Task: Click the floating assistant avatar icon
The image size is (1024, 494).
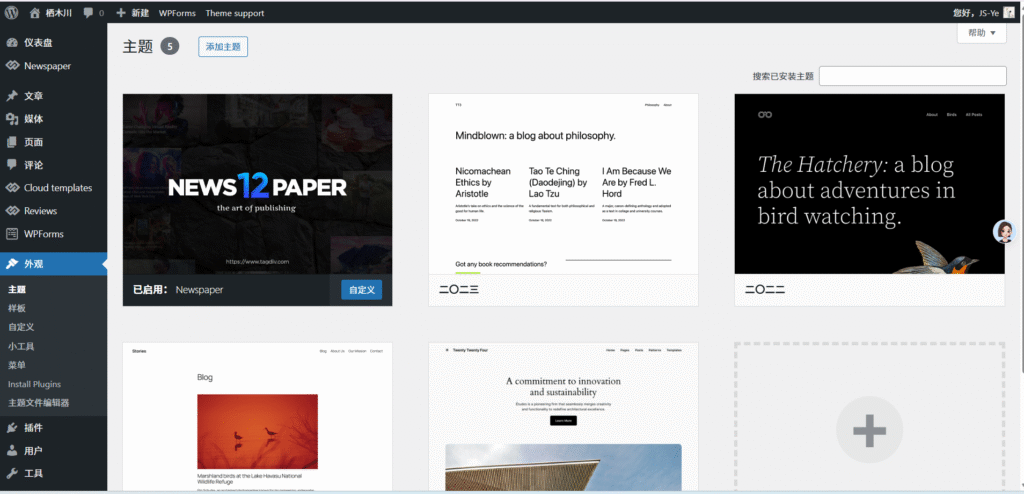Action: tap(1004, 231)
